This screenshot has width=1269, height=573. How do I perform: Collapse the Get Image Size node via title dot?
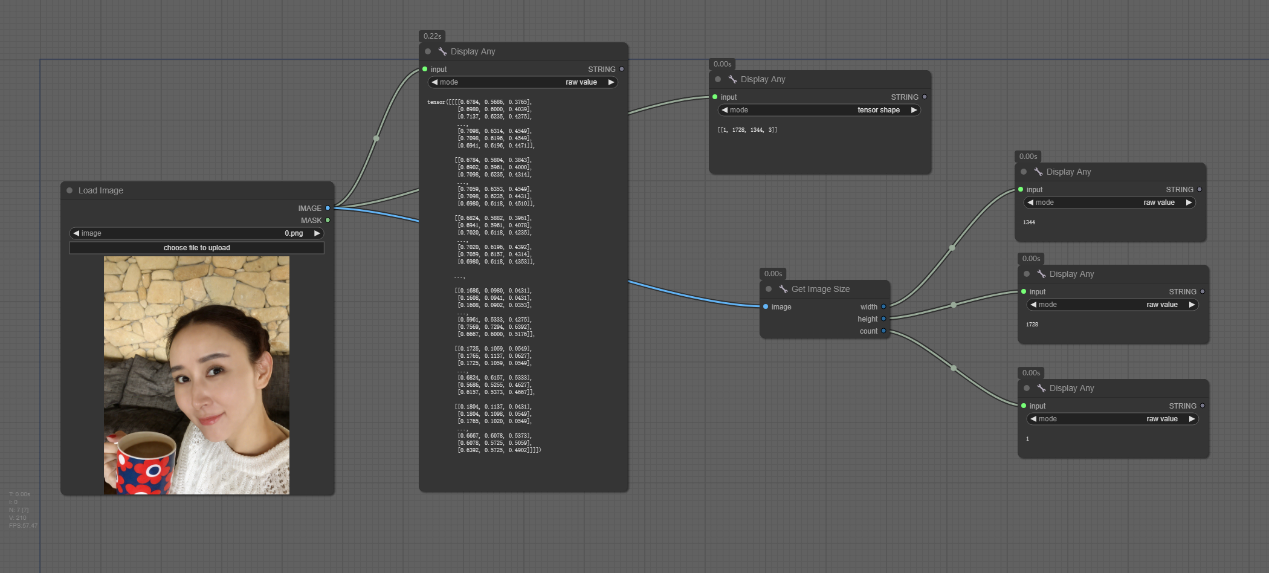[x=769, y=289]
